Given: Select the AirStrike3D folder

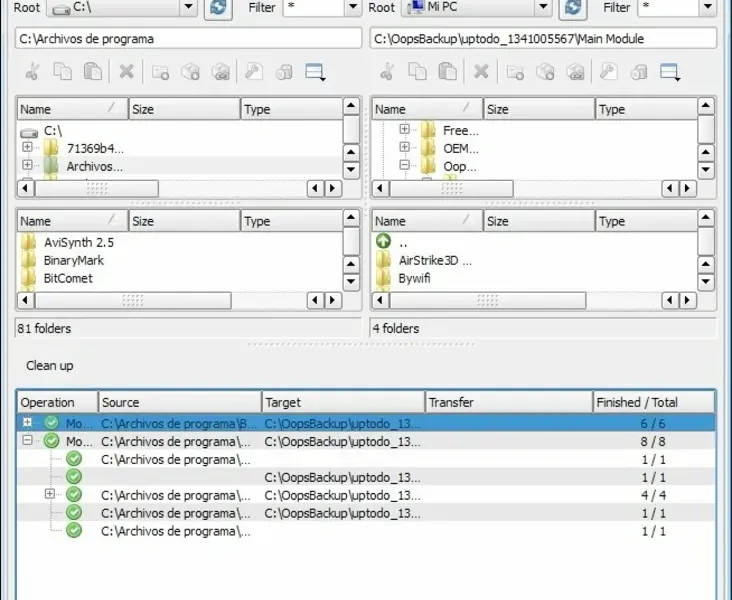Looking at the screenshot, I should [x=435, y=261].
